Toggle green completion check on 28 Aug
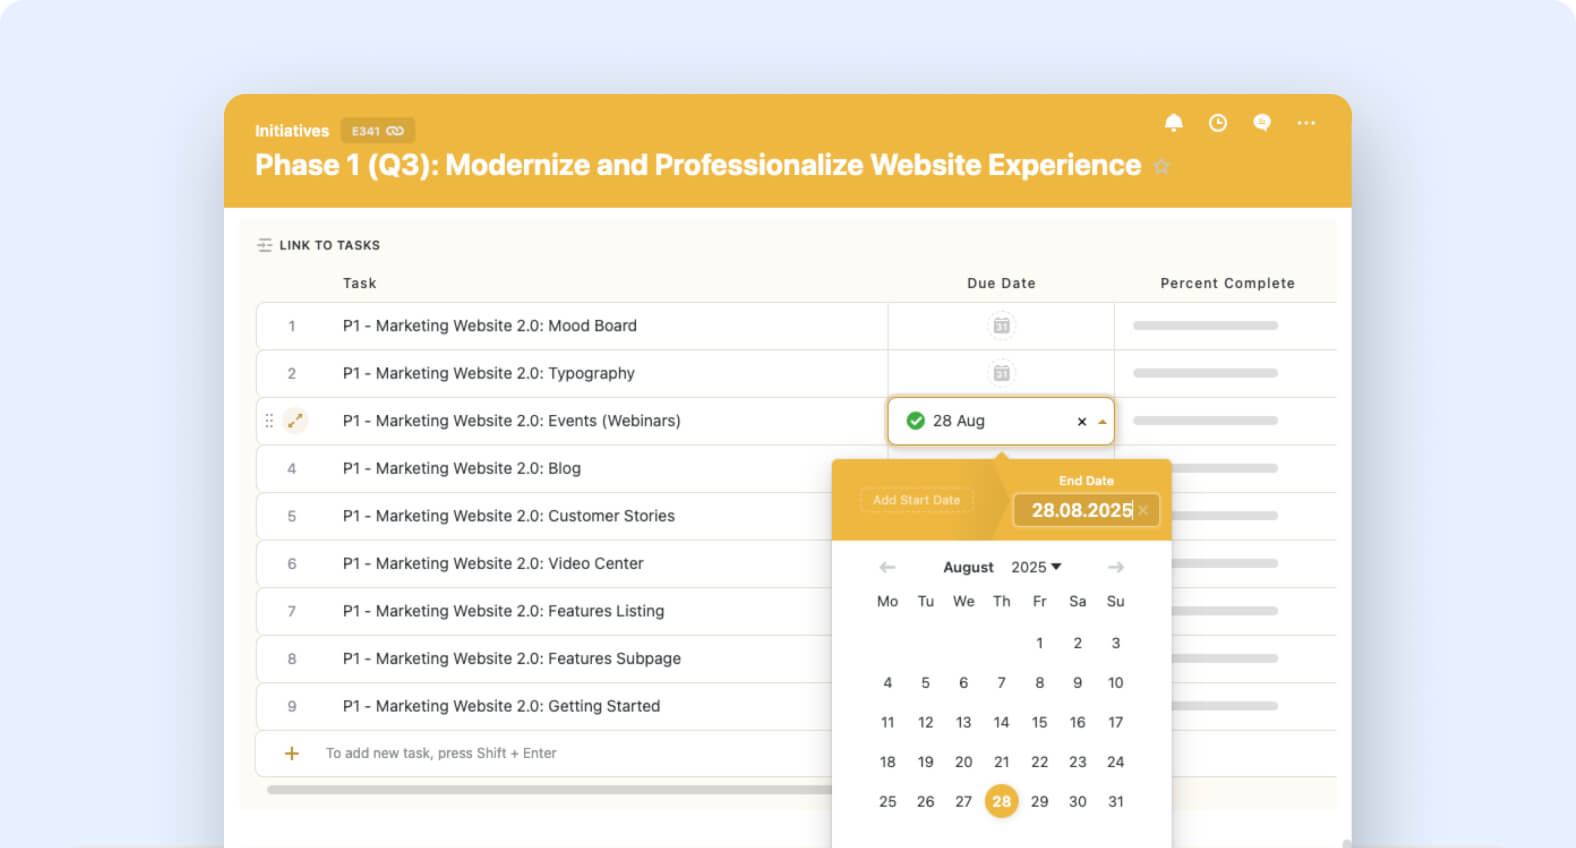 click(915, 421)
